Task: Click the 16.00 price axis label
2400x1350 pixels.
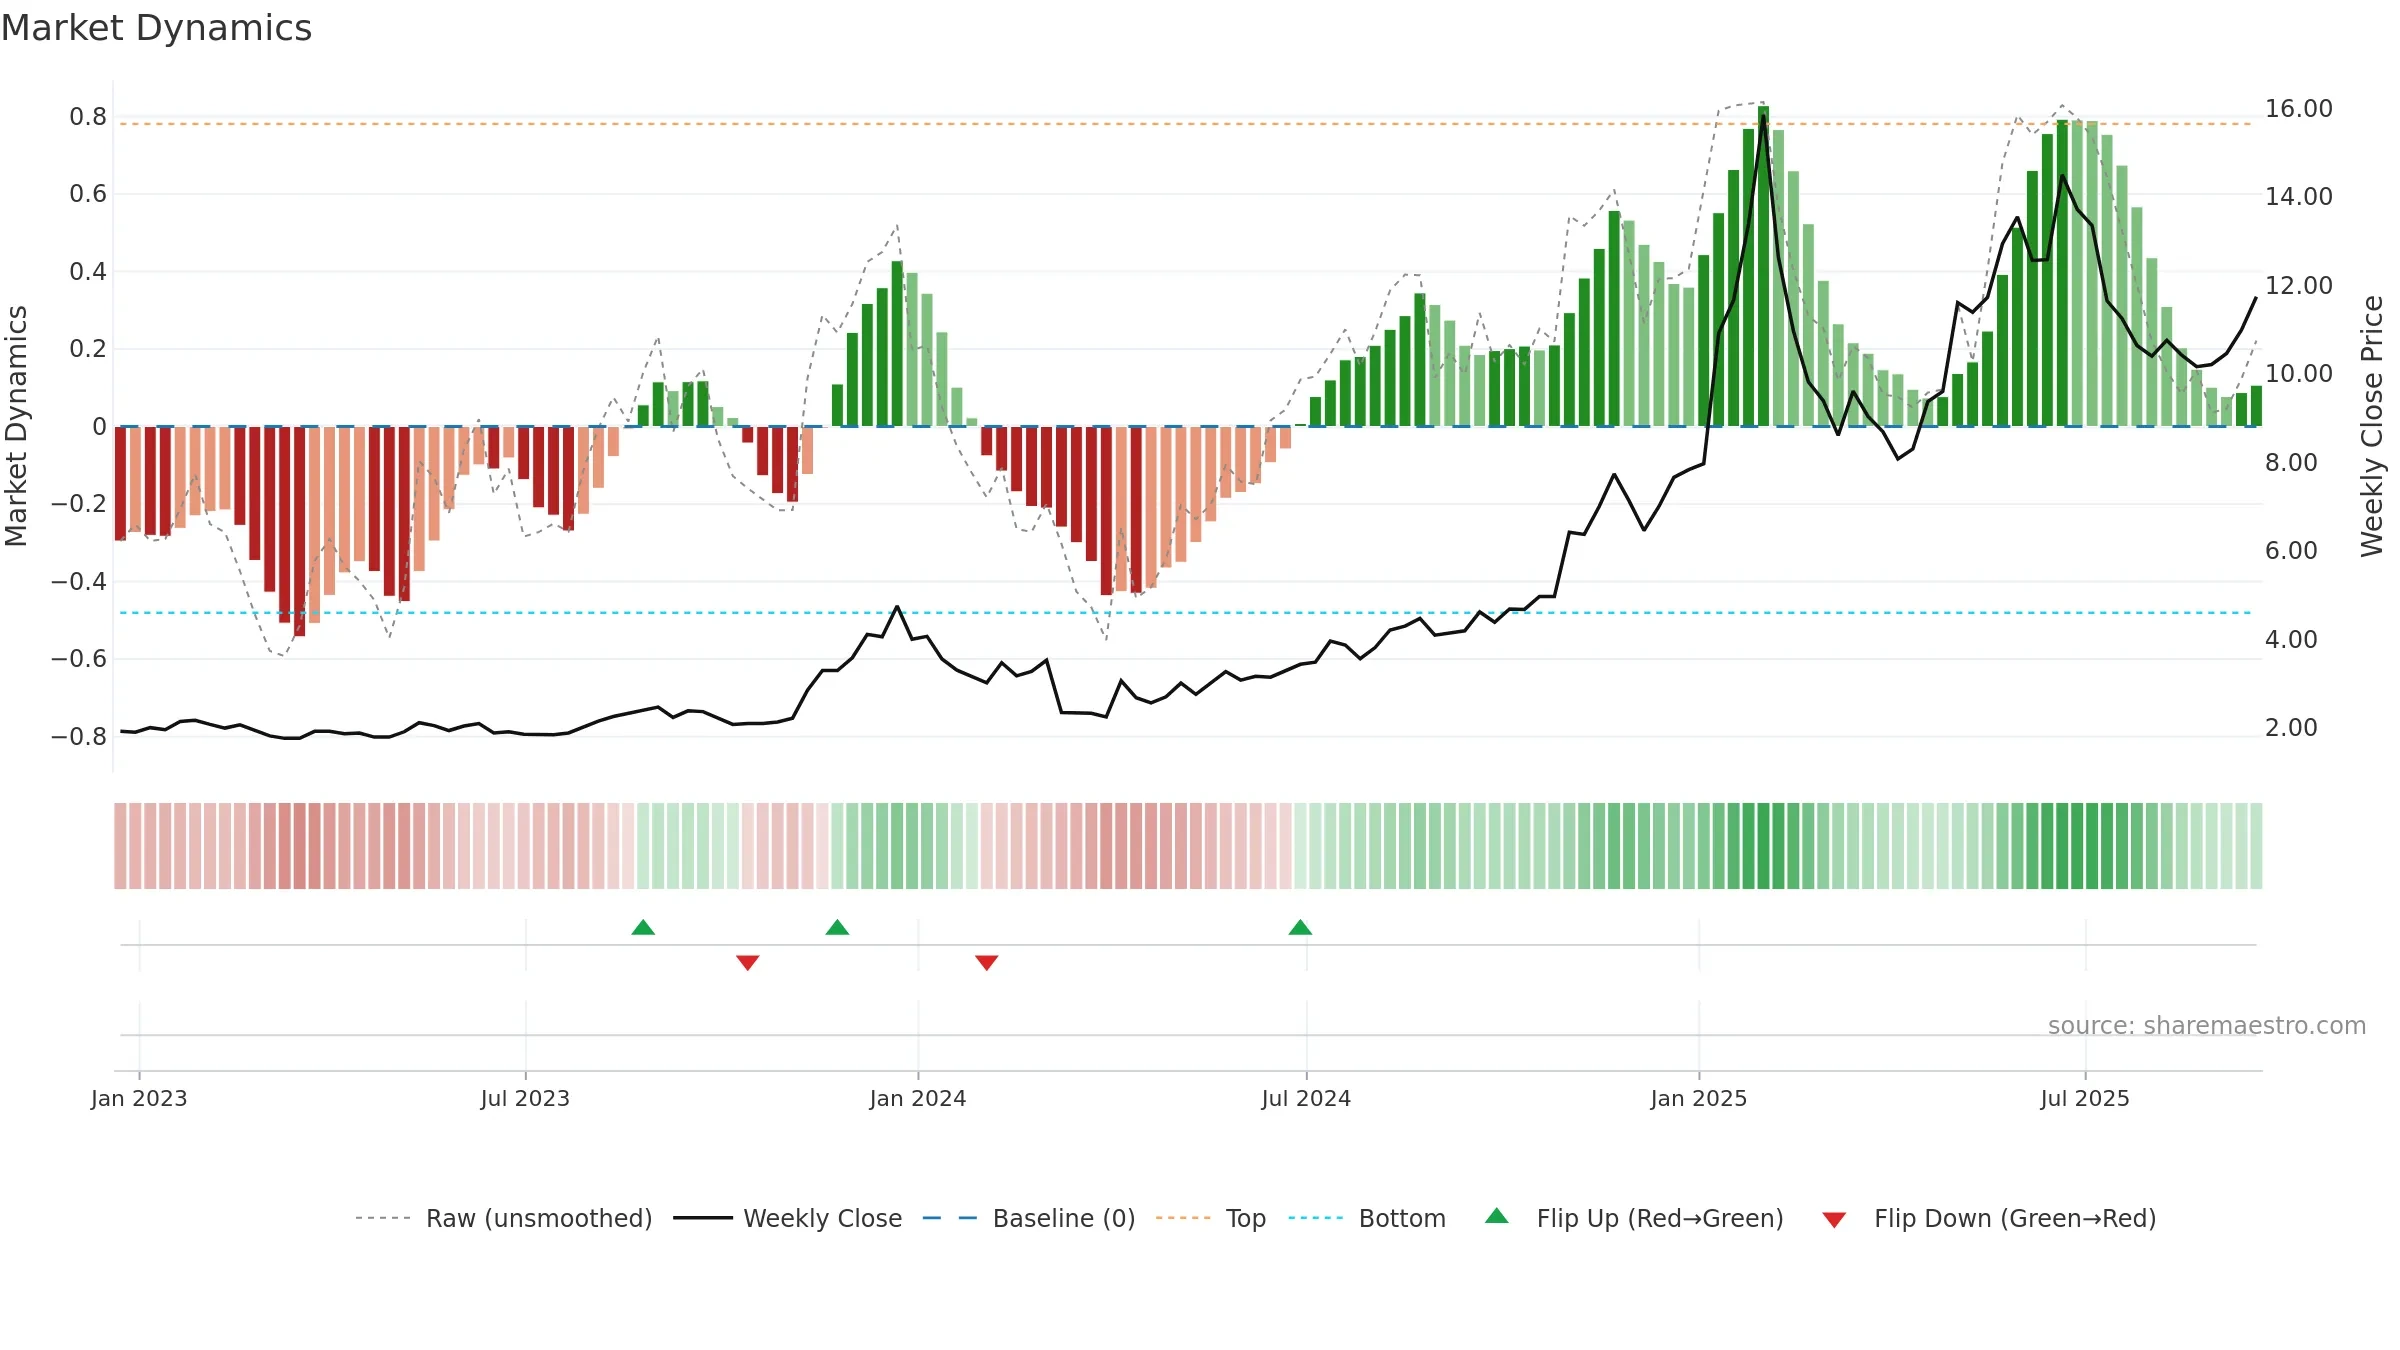Action: (2299, 109)
